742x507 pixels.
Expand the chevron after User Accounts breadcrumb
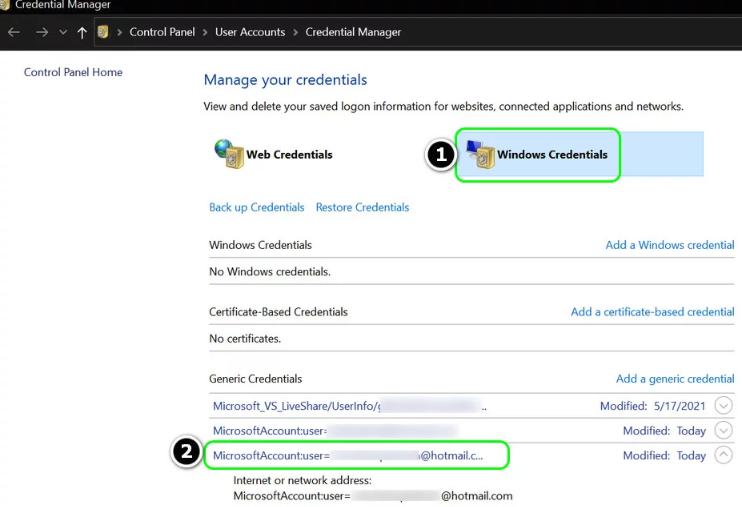point(295,32)
